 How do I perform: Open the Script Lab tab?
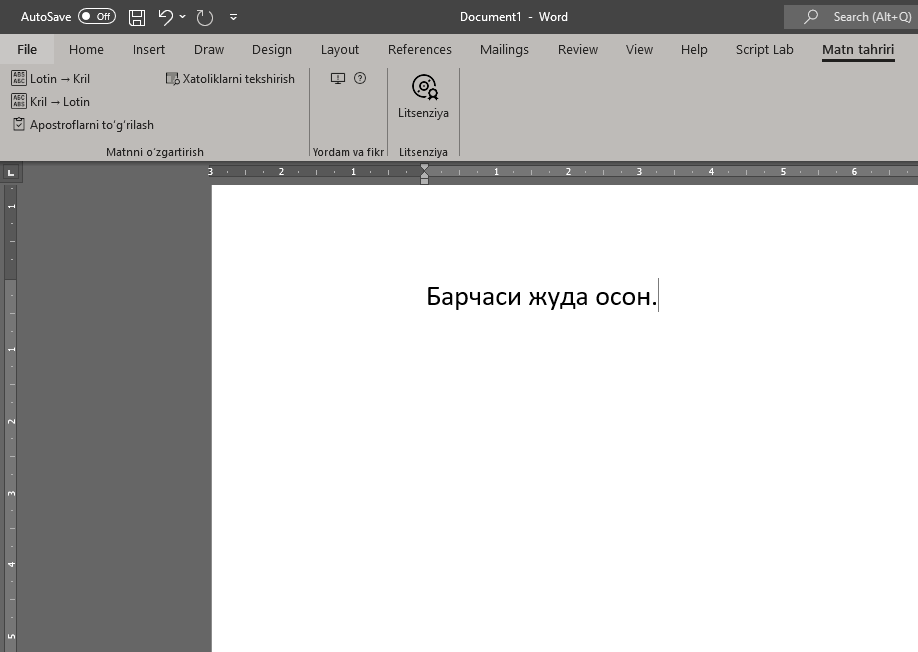pos(764,49)
